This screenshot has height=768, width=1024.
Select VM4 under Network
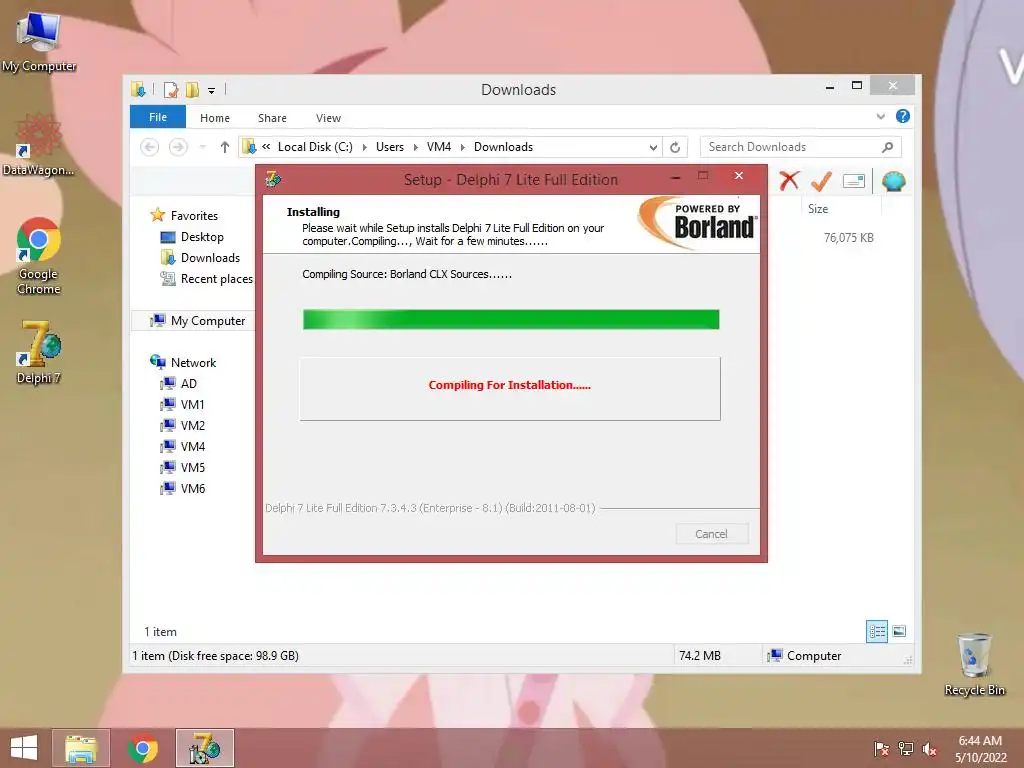pyautogui.click(x=192, y=446)
